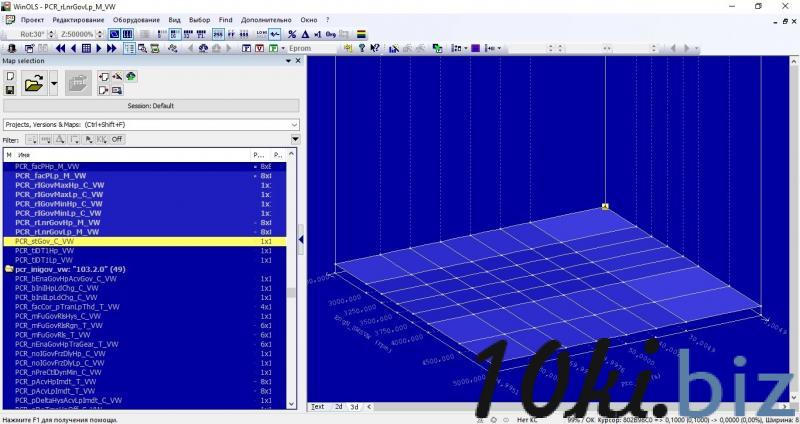Click the new blank project icon
The width and height of the screenshot is (800, 424).
pos(9,76)
